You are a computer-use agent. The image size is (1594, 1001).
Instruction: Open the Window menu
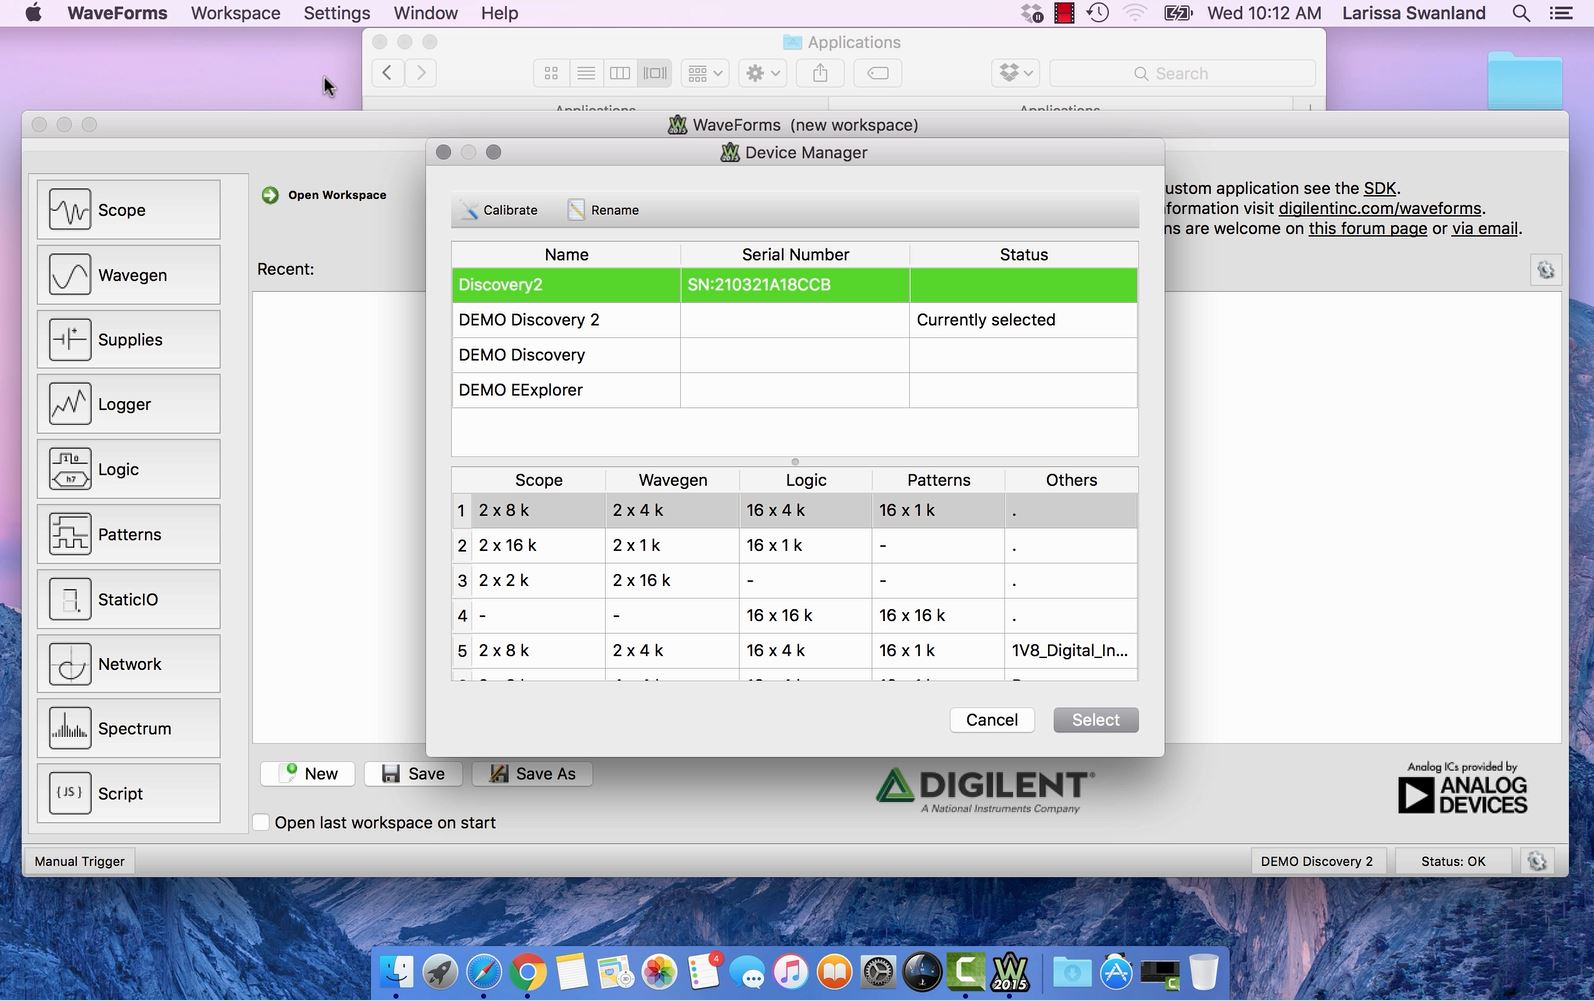[x=425, y=13]
